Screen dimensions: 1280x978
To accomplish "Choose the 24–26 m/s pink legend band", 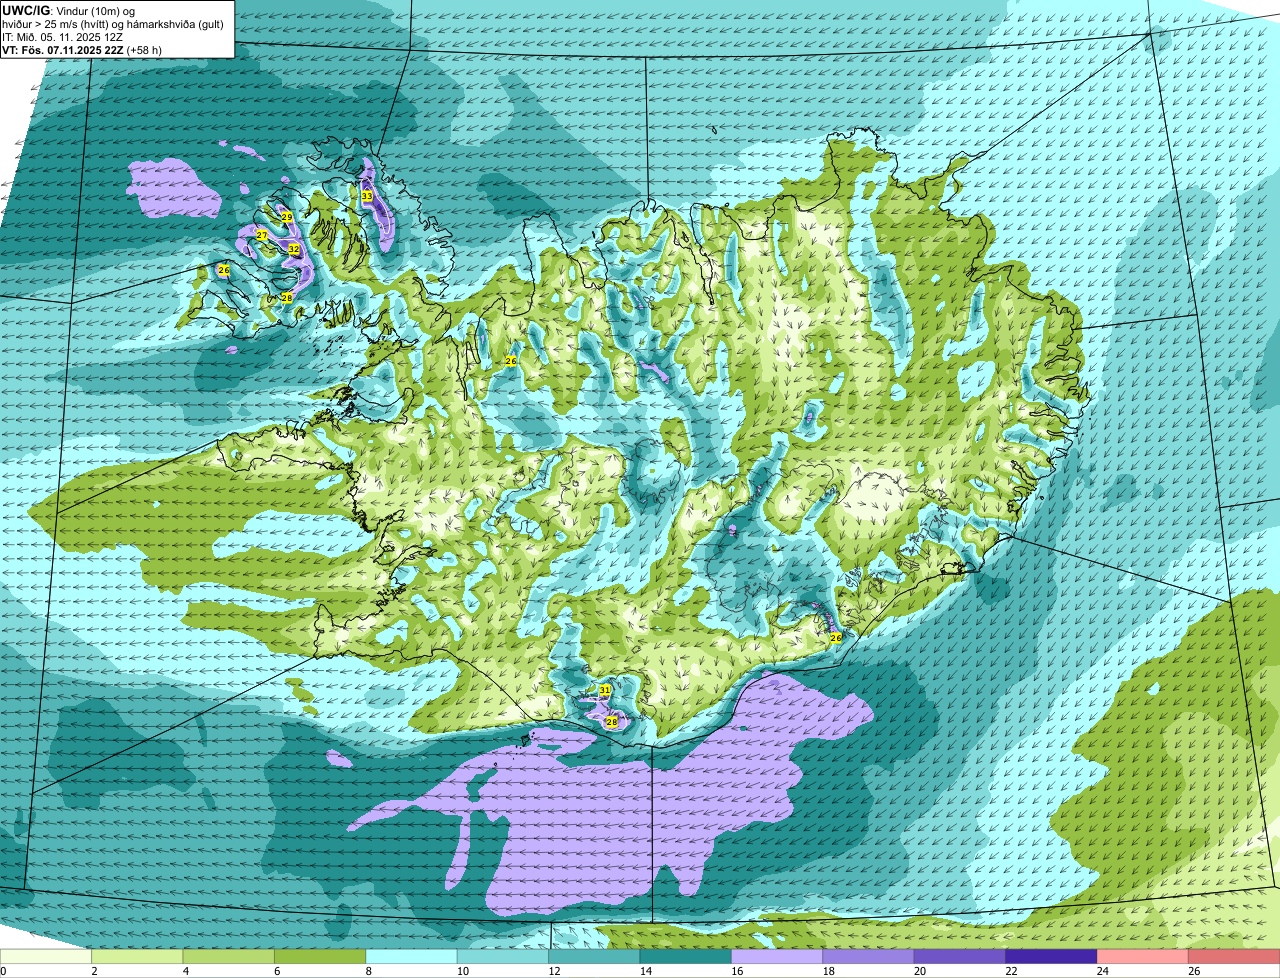I will pyautogui.click(x=1142, y=957).
